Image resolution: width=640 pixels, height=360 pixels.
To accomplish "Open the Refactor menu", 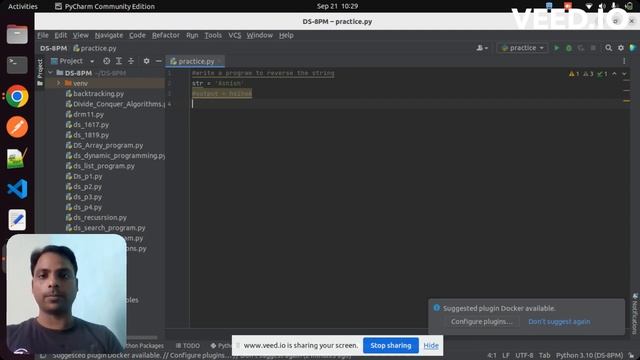I will point(165,36).
